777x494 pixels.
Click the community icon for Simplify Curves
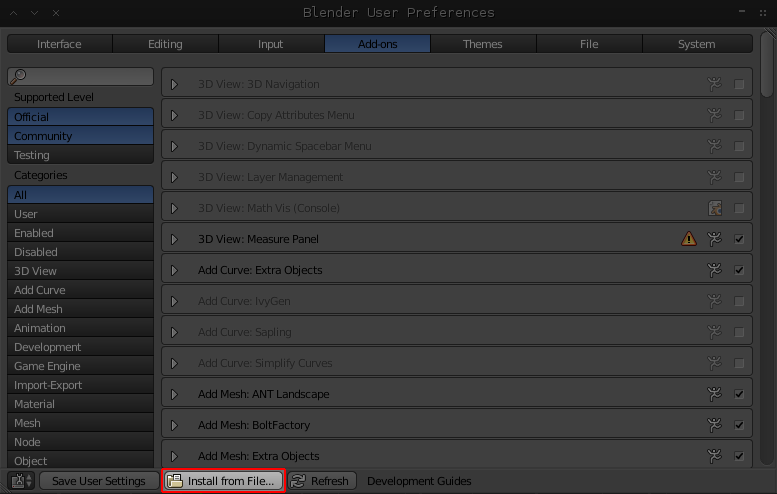[714, 363]
